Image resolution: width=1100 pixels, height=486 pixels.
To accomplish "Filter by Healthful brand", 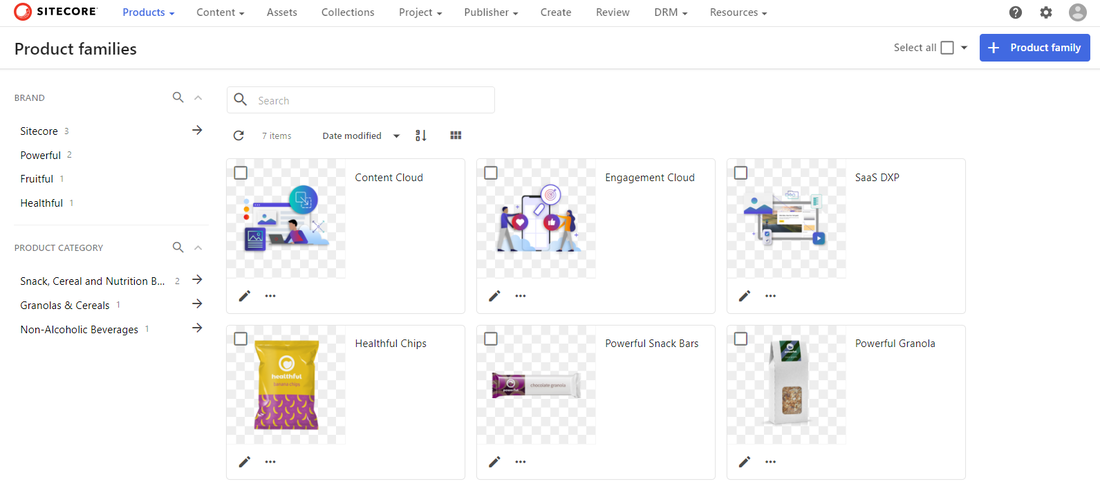I will [x=41, y=203].
